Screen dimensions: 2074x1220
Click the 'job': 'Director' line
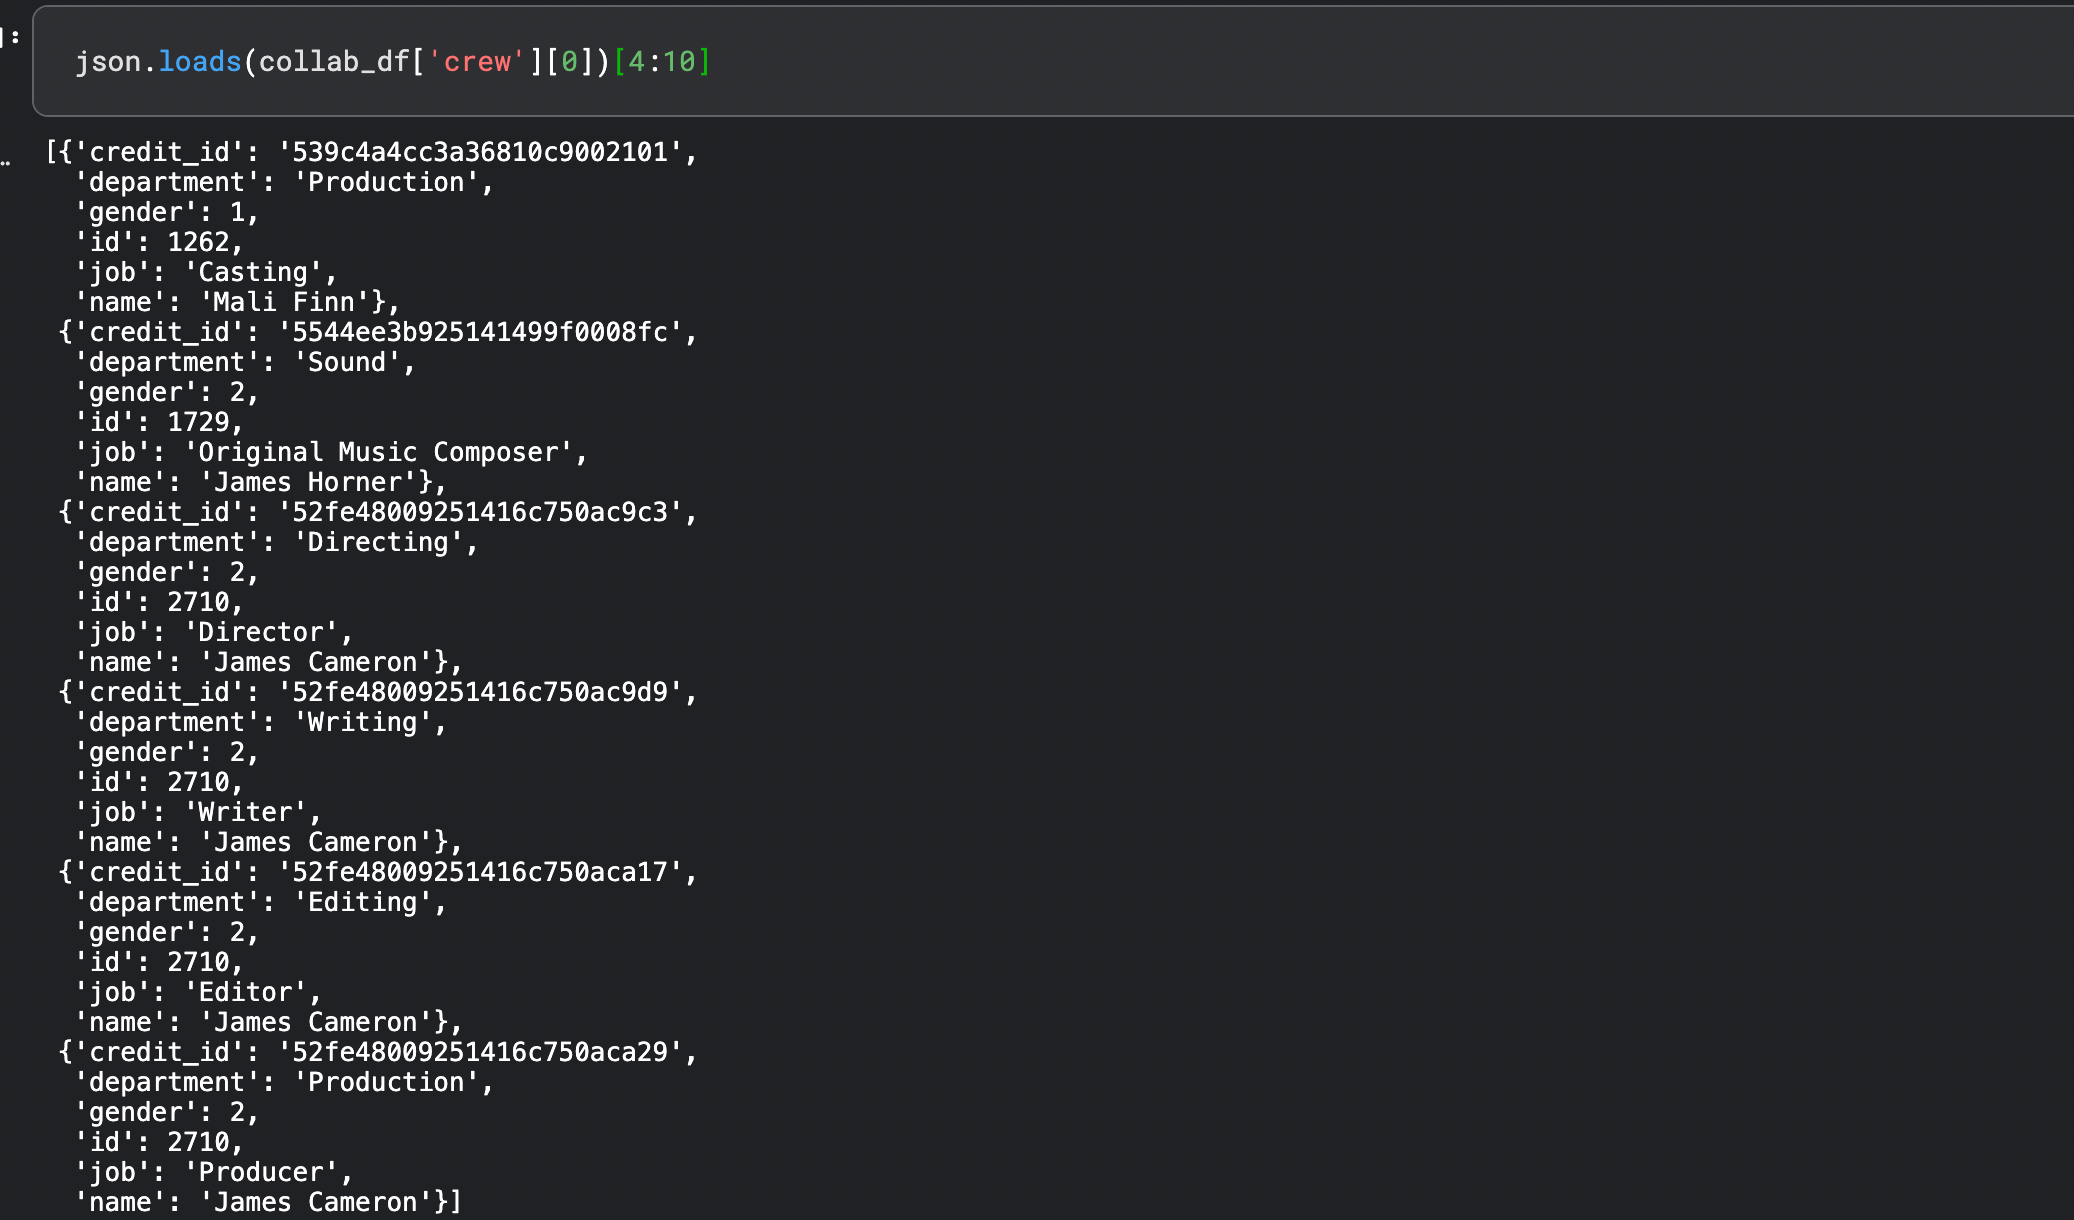[214, 632]
